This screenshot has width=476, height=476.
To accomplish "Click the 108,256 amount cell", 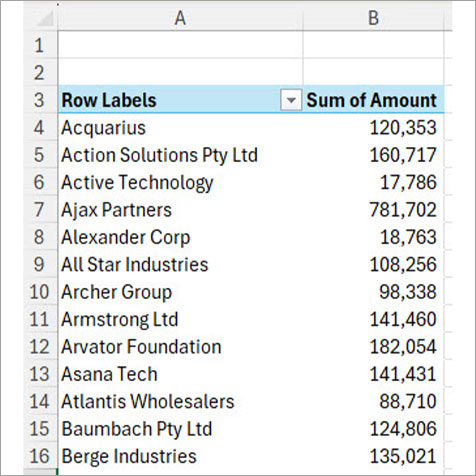I will [374, 264].
